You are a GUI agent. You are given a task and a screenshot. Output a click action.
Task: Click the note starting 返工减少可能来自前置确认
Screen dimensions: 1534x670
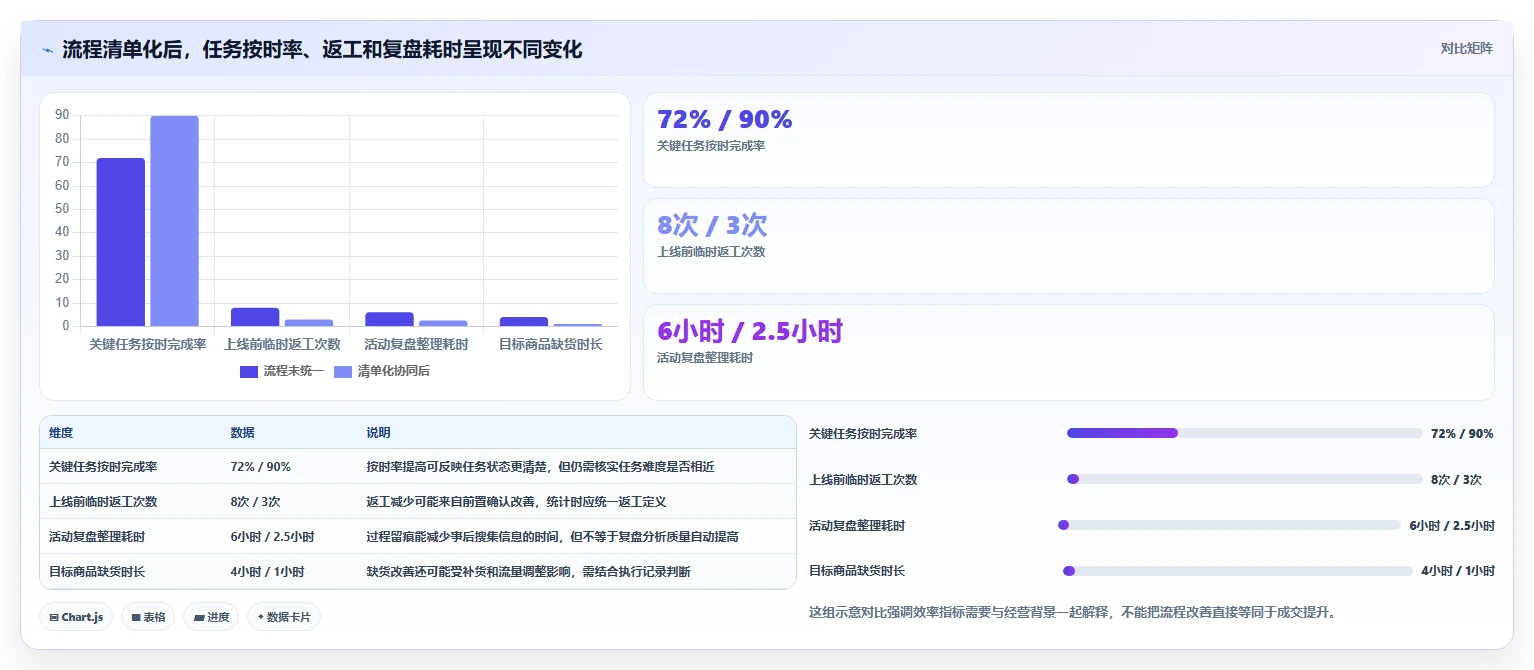tap(516, 502)
